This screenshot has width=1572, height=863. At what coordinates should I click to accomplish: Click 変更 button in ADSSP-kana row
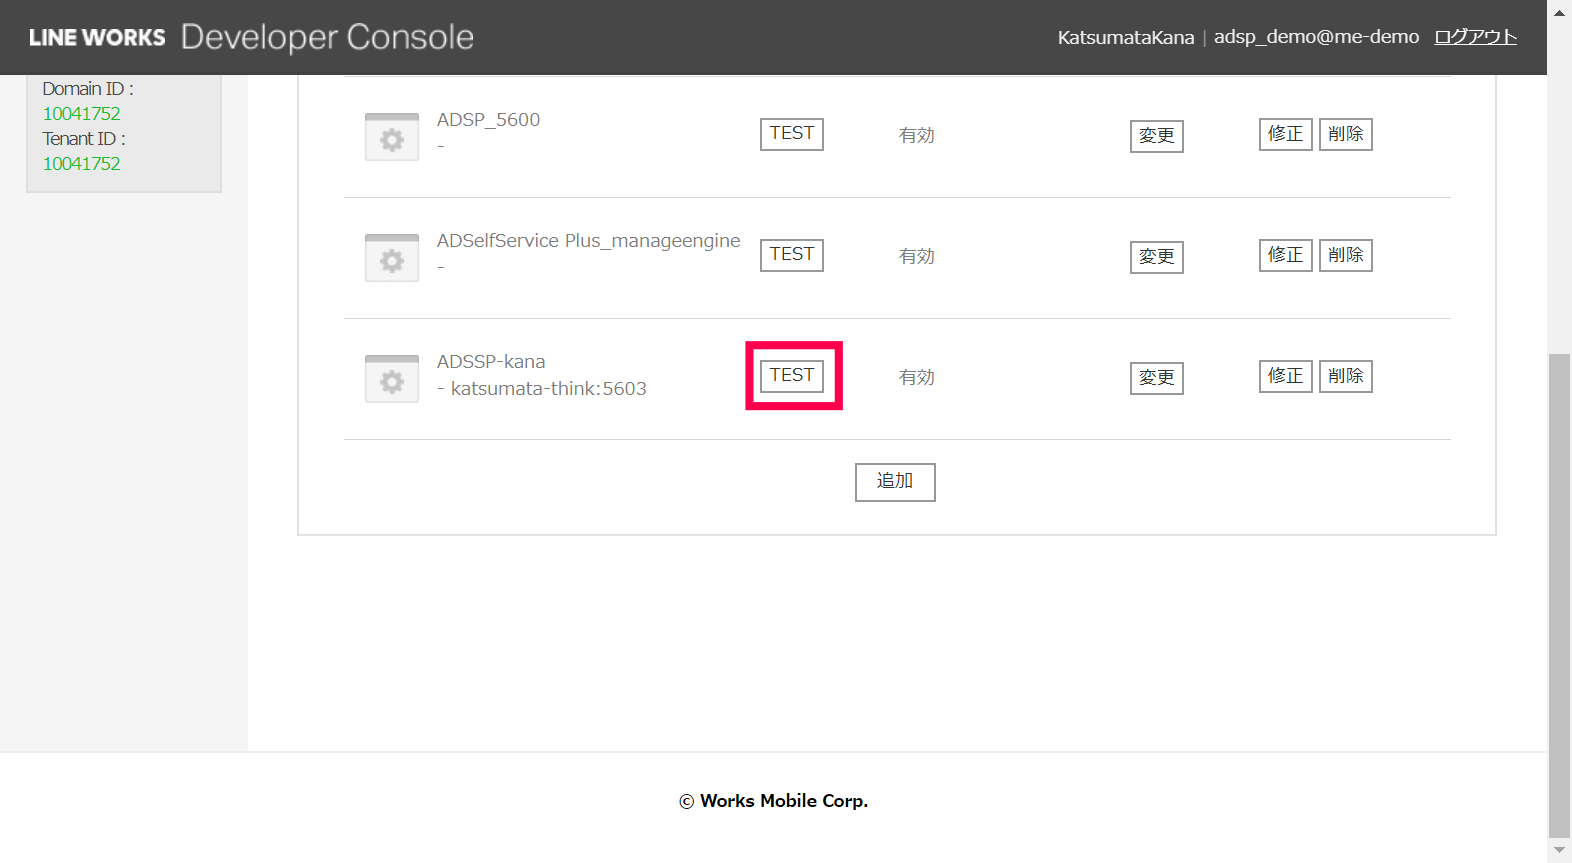(x=1156, y=378)
